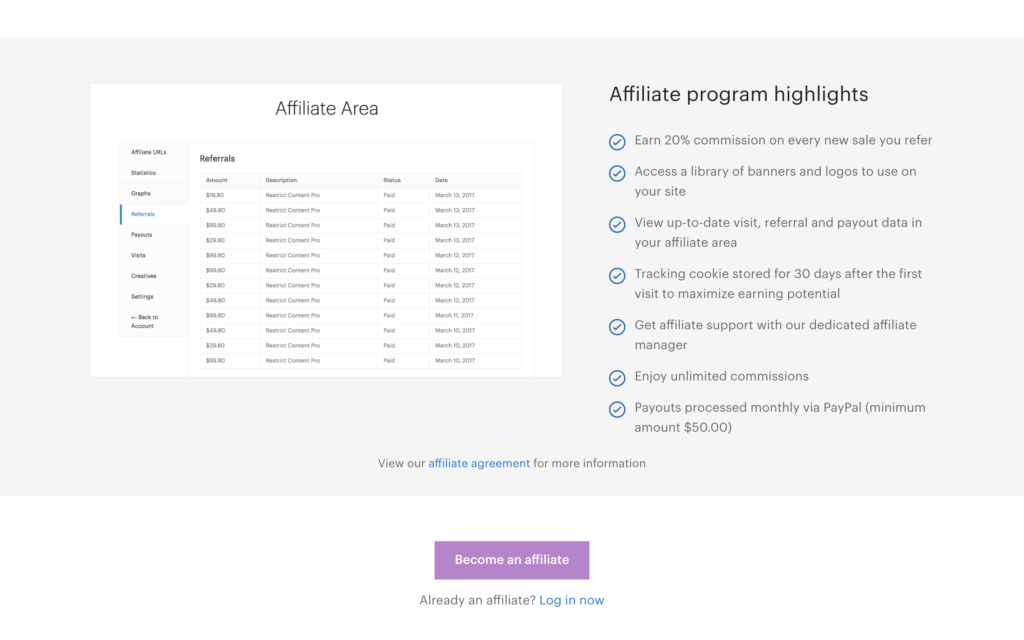Go to the Visits sidebar tab

tap(139, 255)
